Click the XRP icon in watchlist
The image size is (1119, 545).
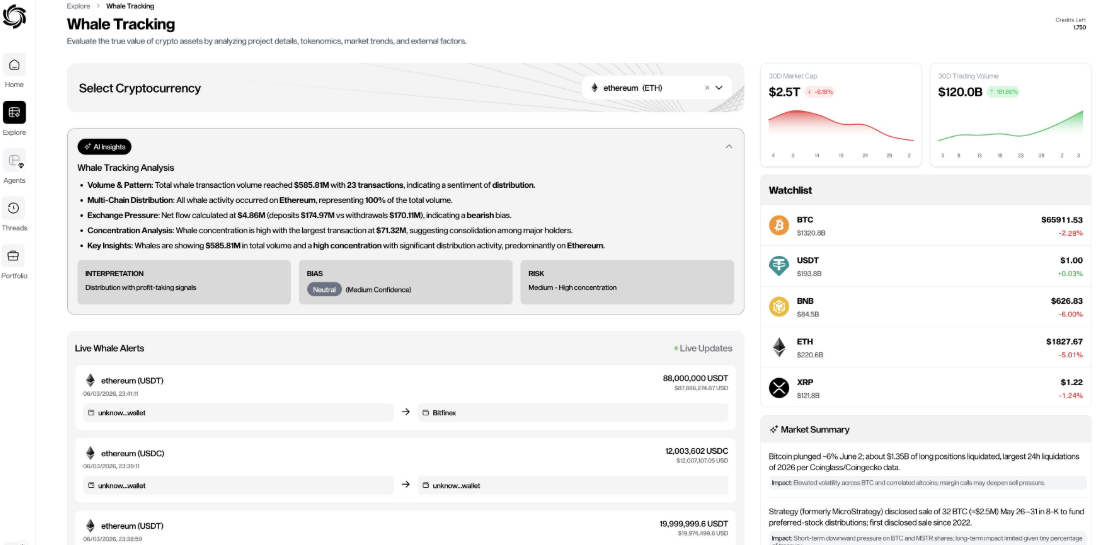coord(779,388)
